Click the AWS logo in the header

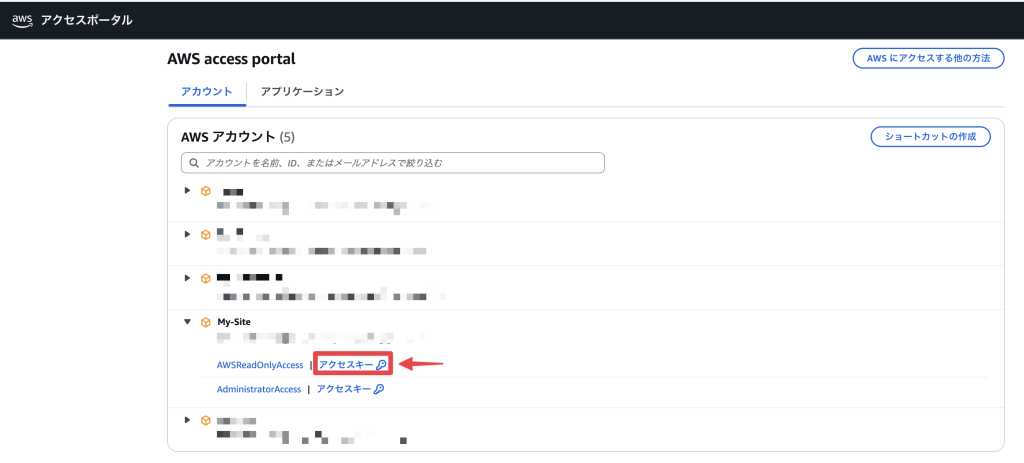tap(23, 20)
